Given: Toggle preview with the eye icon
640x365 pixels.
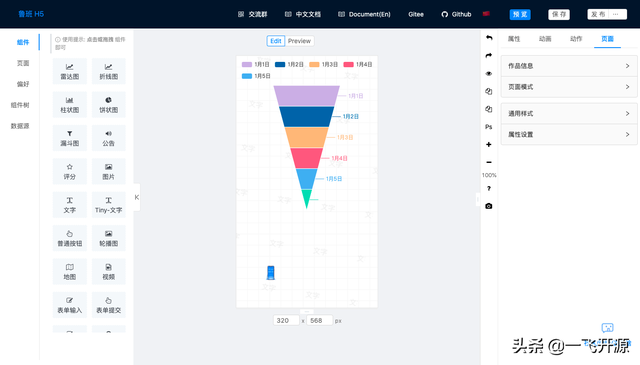Looking at the screenshot, I should (x=489, y=74).
